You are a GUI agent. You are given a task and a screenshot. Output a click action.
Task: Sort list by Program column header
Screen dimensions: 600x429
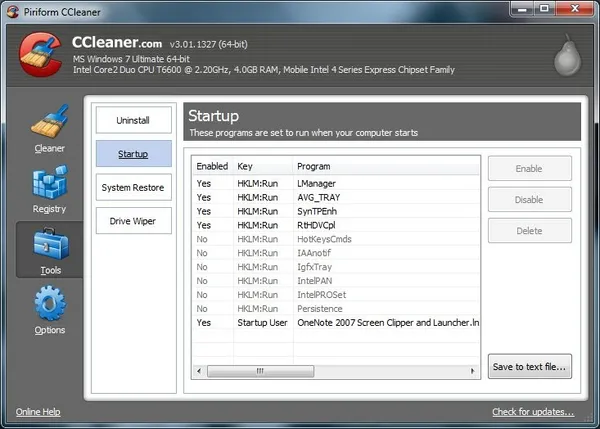386,166
